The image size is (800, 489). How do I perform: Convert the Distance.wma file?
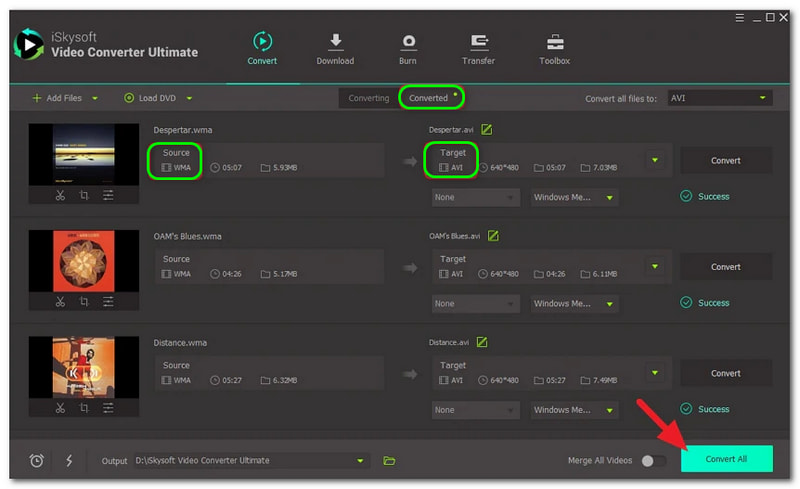(x=726, y=373)
